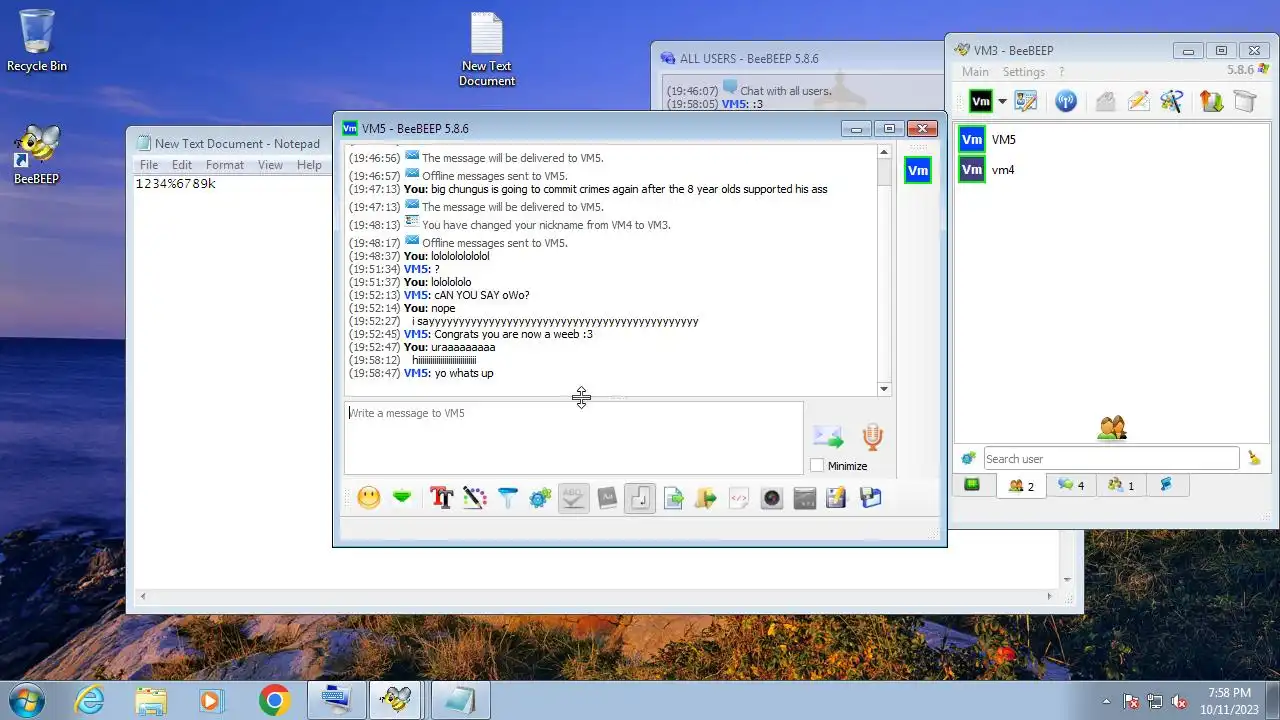Click the blue broadcast antenna icon

(1066, 101)
